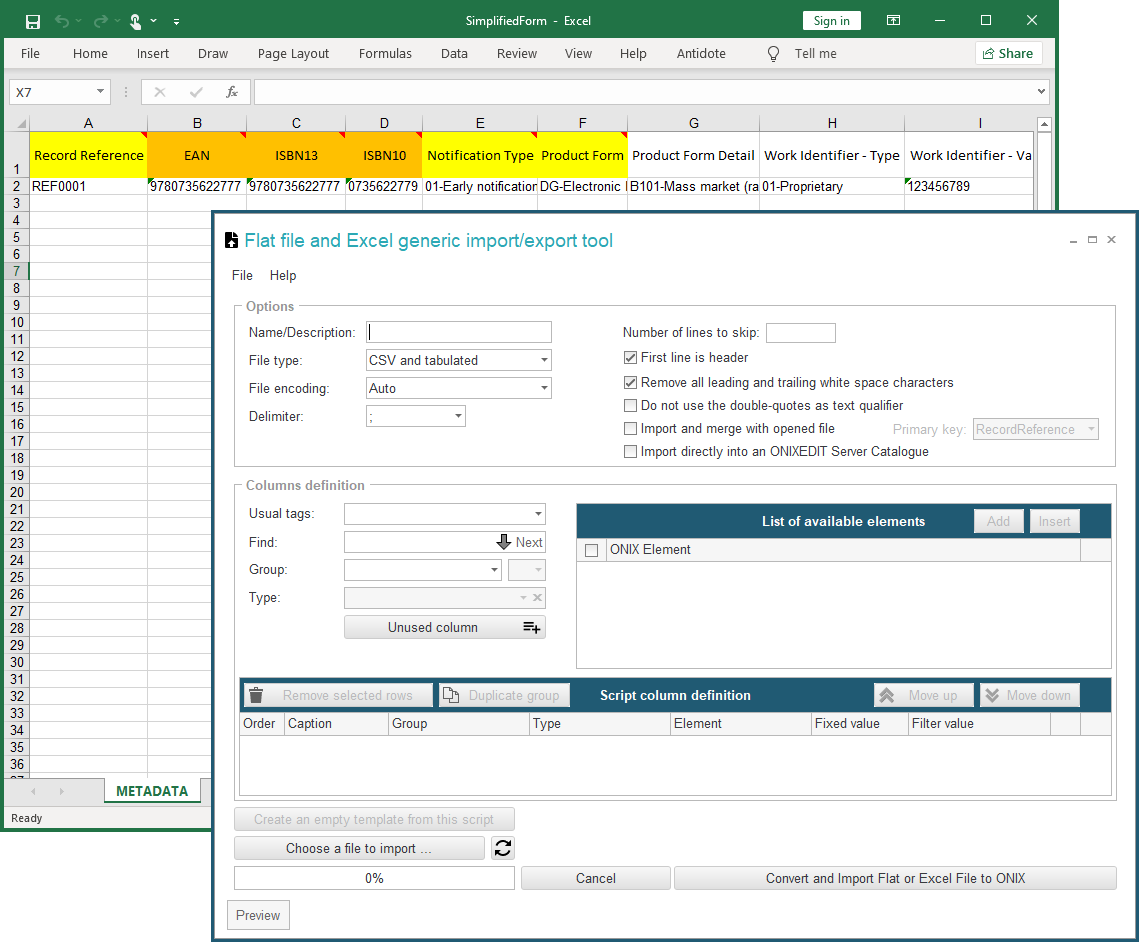Toggle Remove leading and trailing white space checkbox
The width and height of the screenshot is (1142, 945).
coord(631,382)
